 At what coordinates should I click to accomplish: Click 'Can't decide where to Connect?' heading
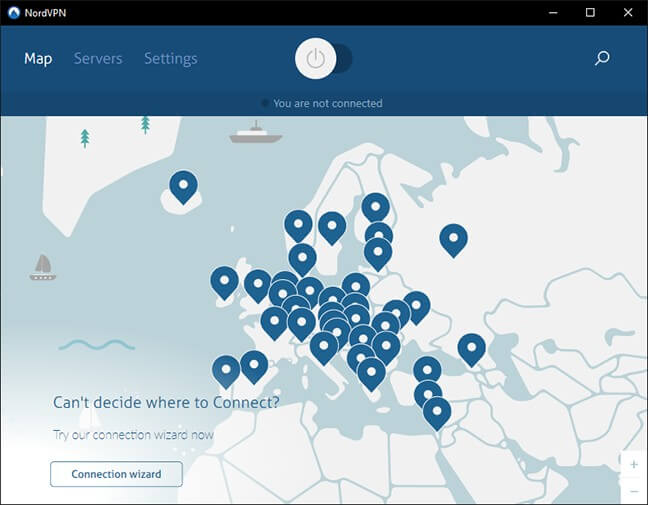point(166,402)
